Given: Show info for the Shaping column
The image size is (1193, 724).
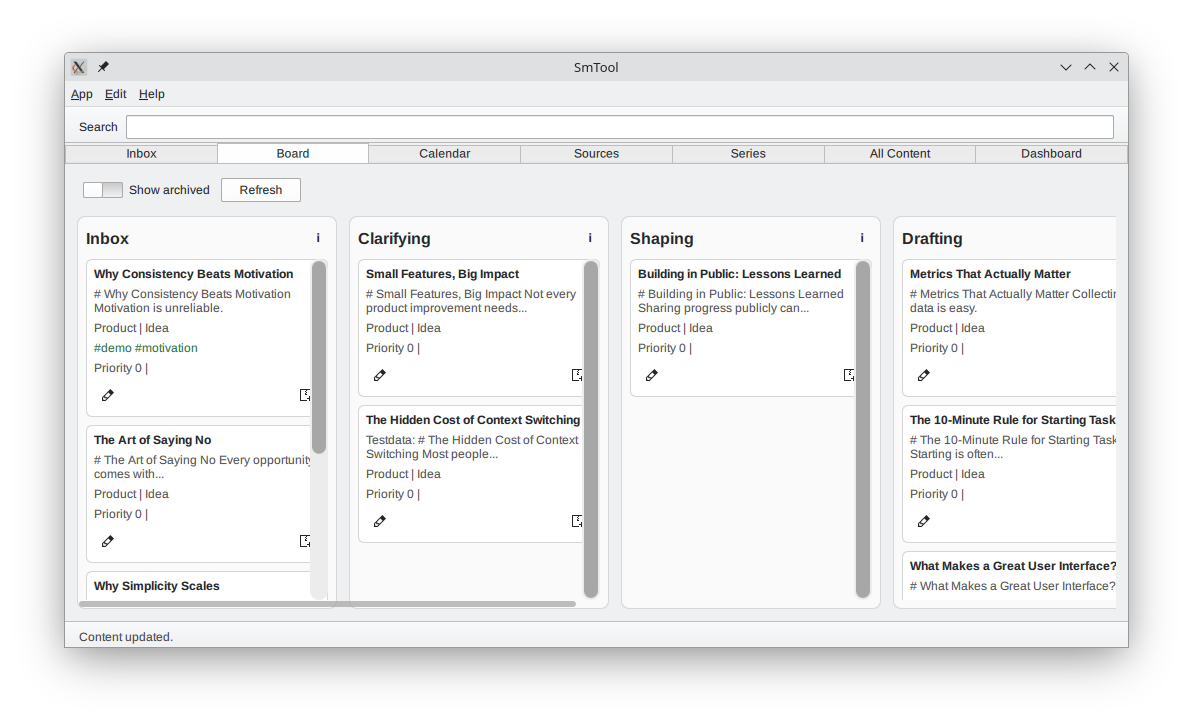Looking at the screenshot, I should (x=862, y=238).
